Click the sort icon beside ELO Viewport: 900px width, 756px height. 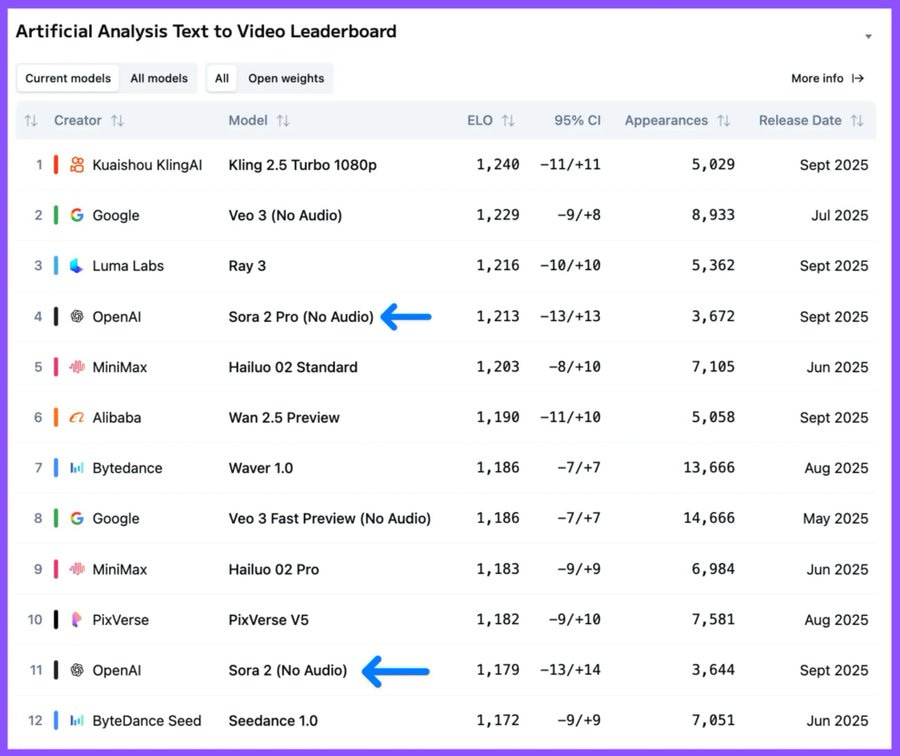pos(508,121)
